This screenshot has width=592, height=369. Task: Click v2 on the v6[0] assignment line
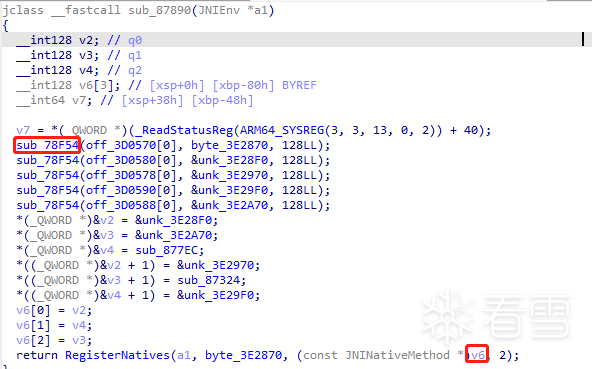click(x=79, y=310)
